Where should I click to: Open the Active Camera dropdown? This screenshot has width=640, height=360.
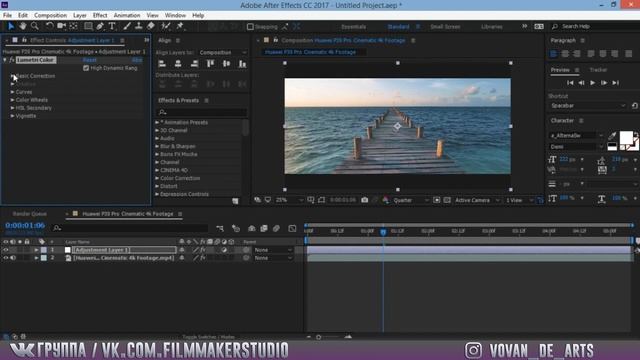click(x=477, y=200)
